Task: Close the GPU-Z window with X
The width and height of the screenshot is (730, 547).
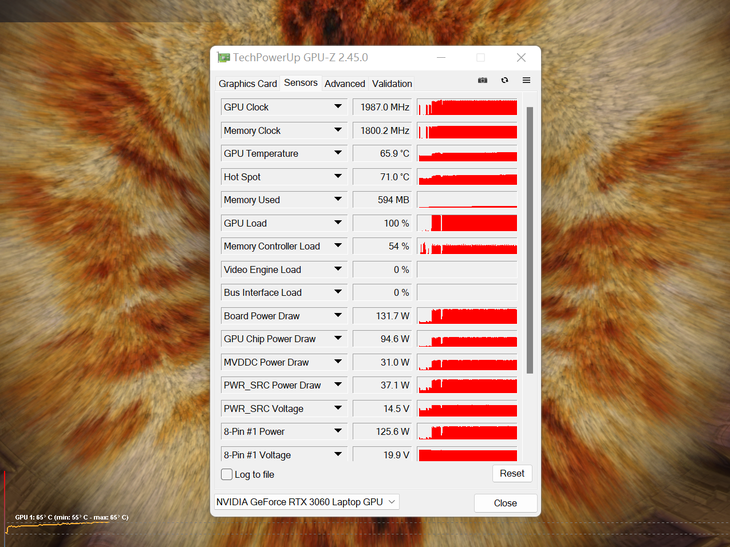Action: pyautogui.click(x=521, y=58)
